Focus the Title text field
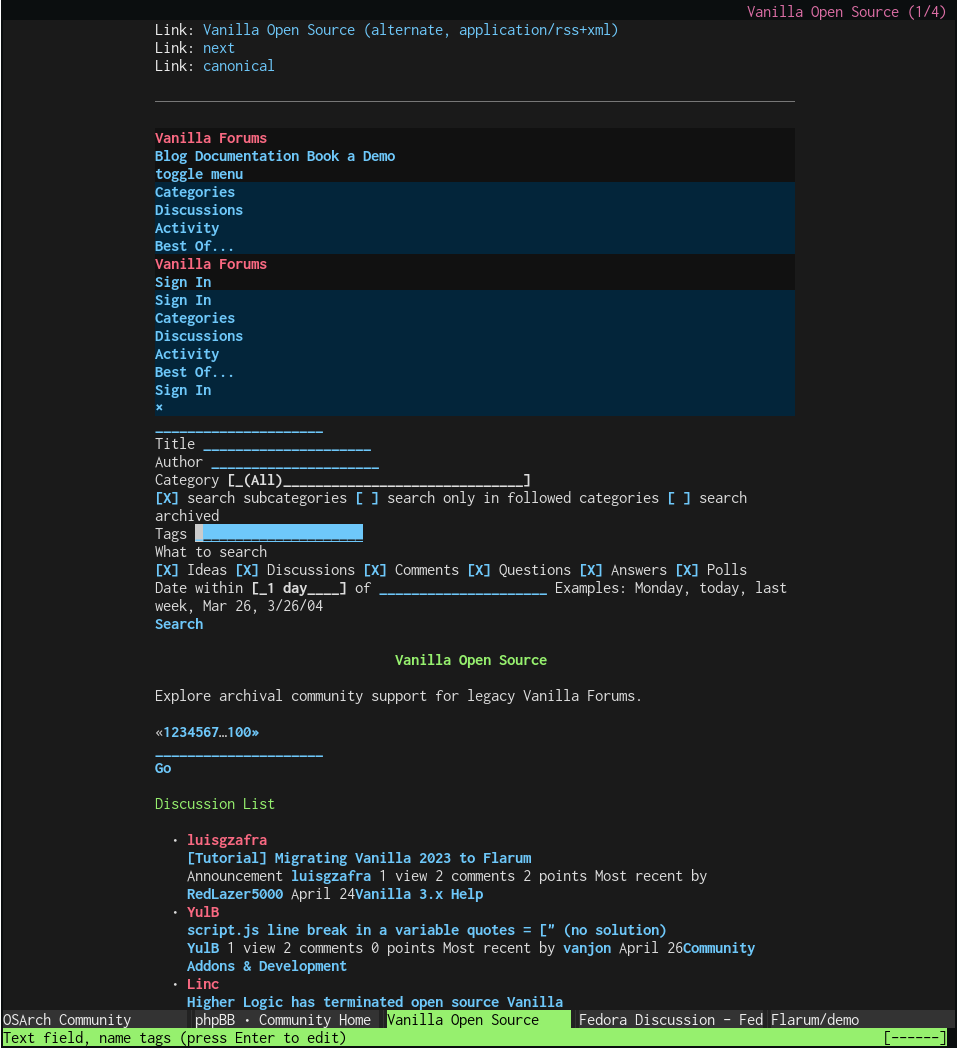Image resolution: width=957 pixels, height=1048 pixels. 287,444
